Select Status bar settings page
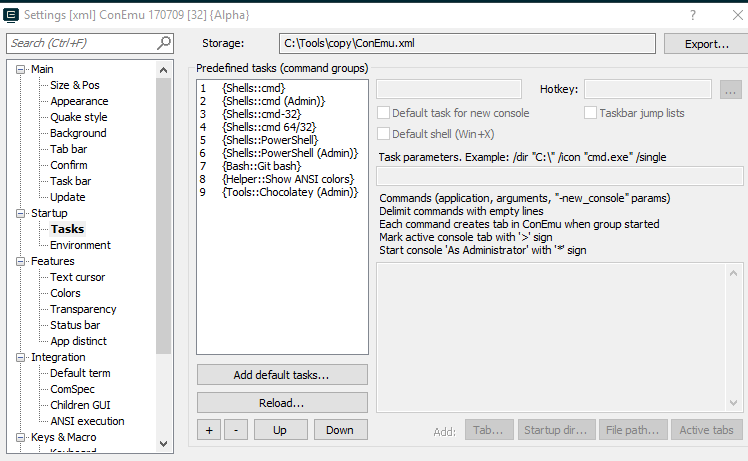Viewport: 748px width, 461px height. tap(75, 325)
